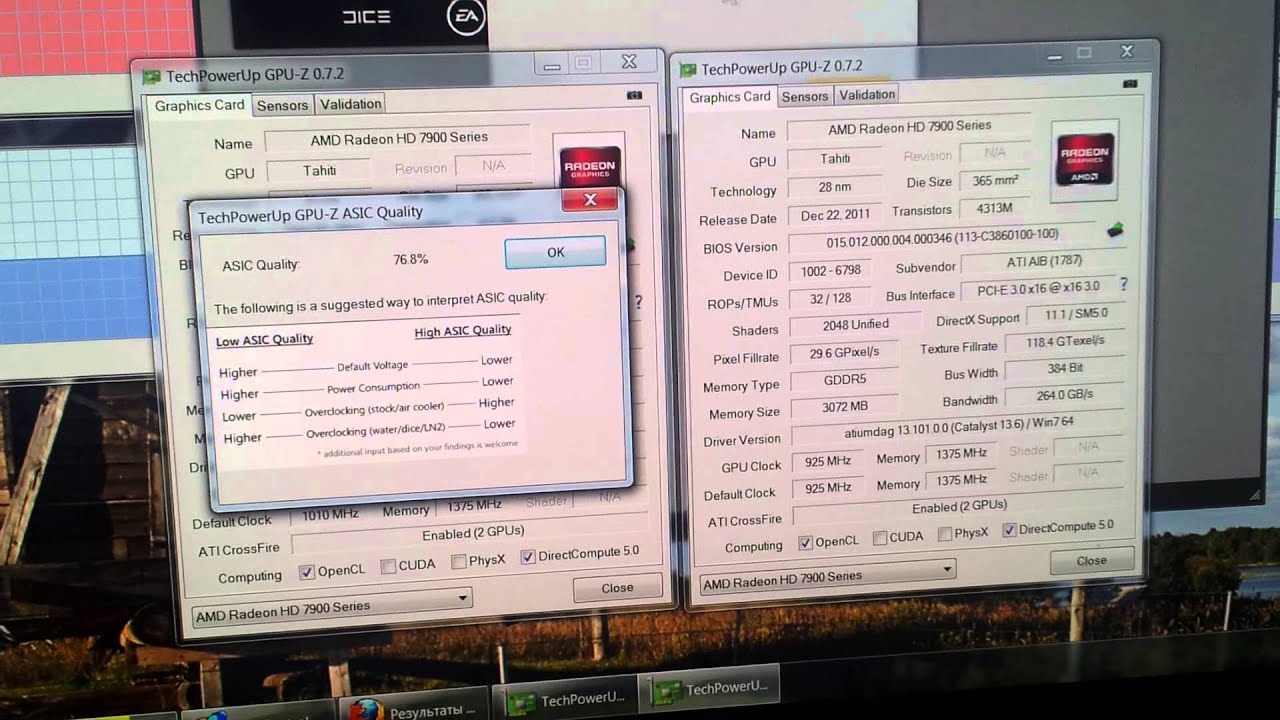Click the 'Low ASIC Quality' heading

click(x=265, y=340)
